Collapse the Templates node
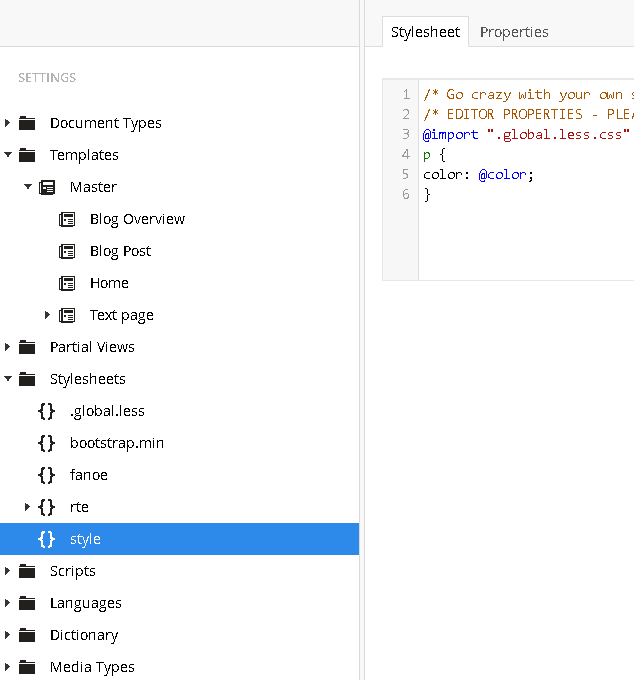Screen dimensions: 634x680 [x=7, y=155]
